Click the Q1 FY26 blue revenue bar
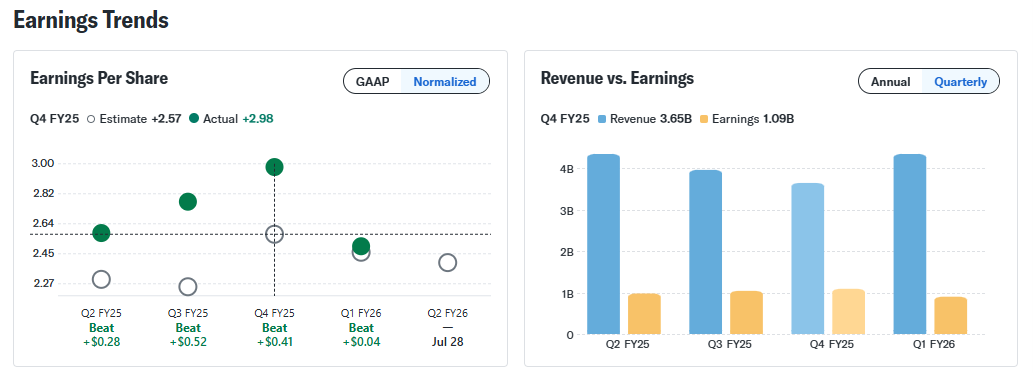 [x=910, y=244]
